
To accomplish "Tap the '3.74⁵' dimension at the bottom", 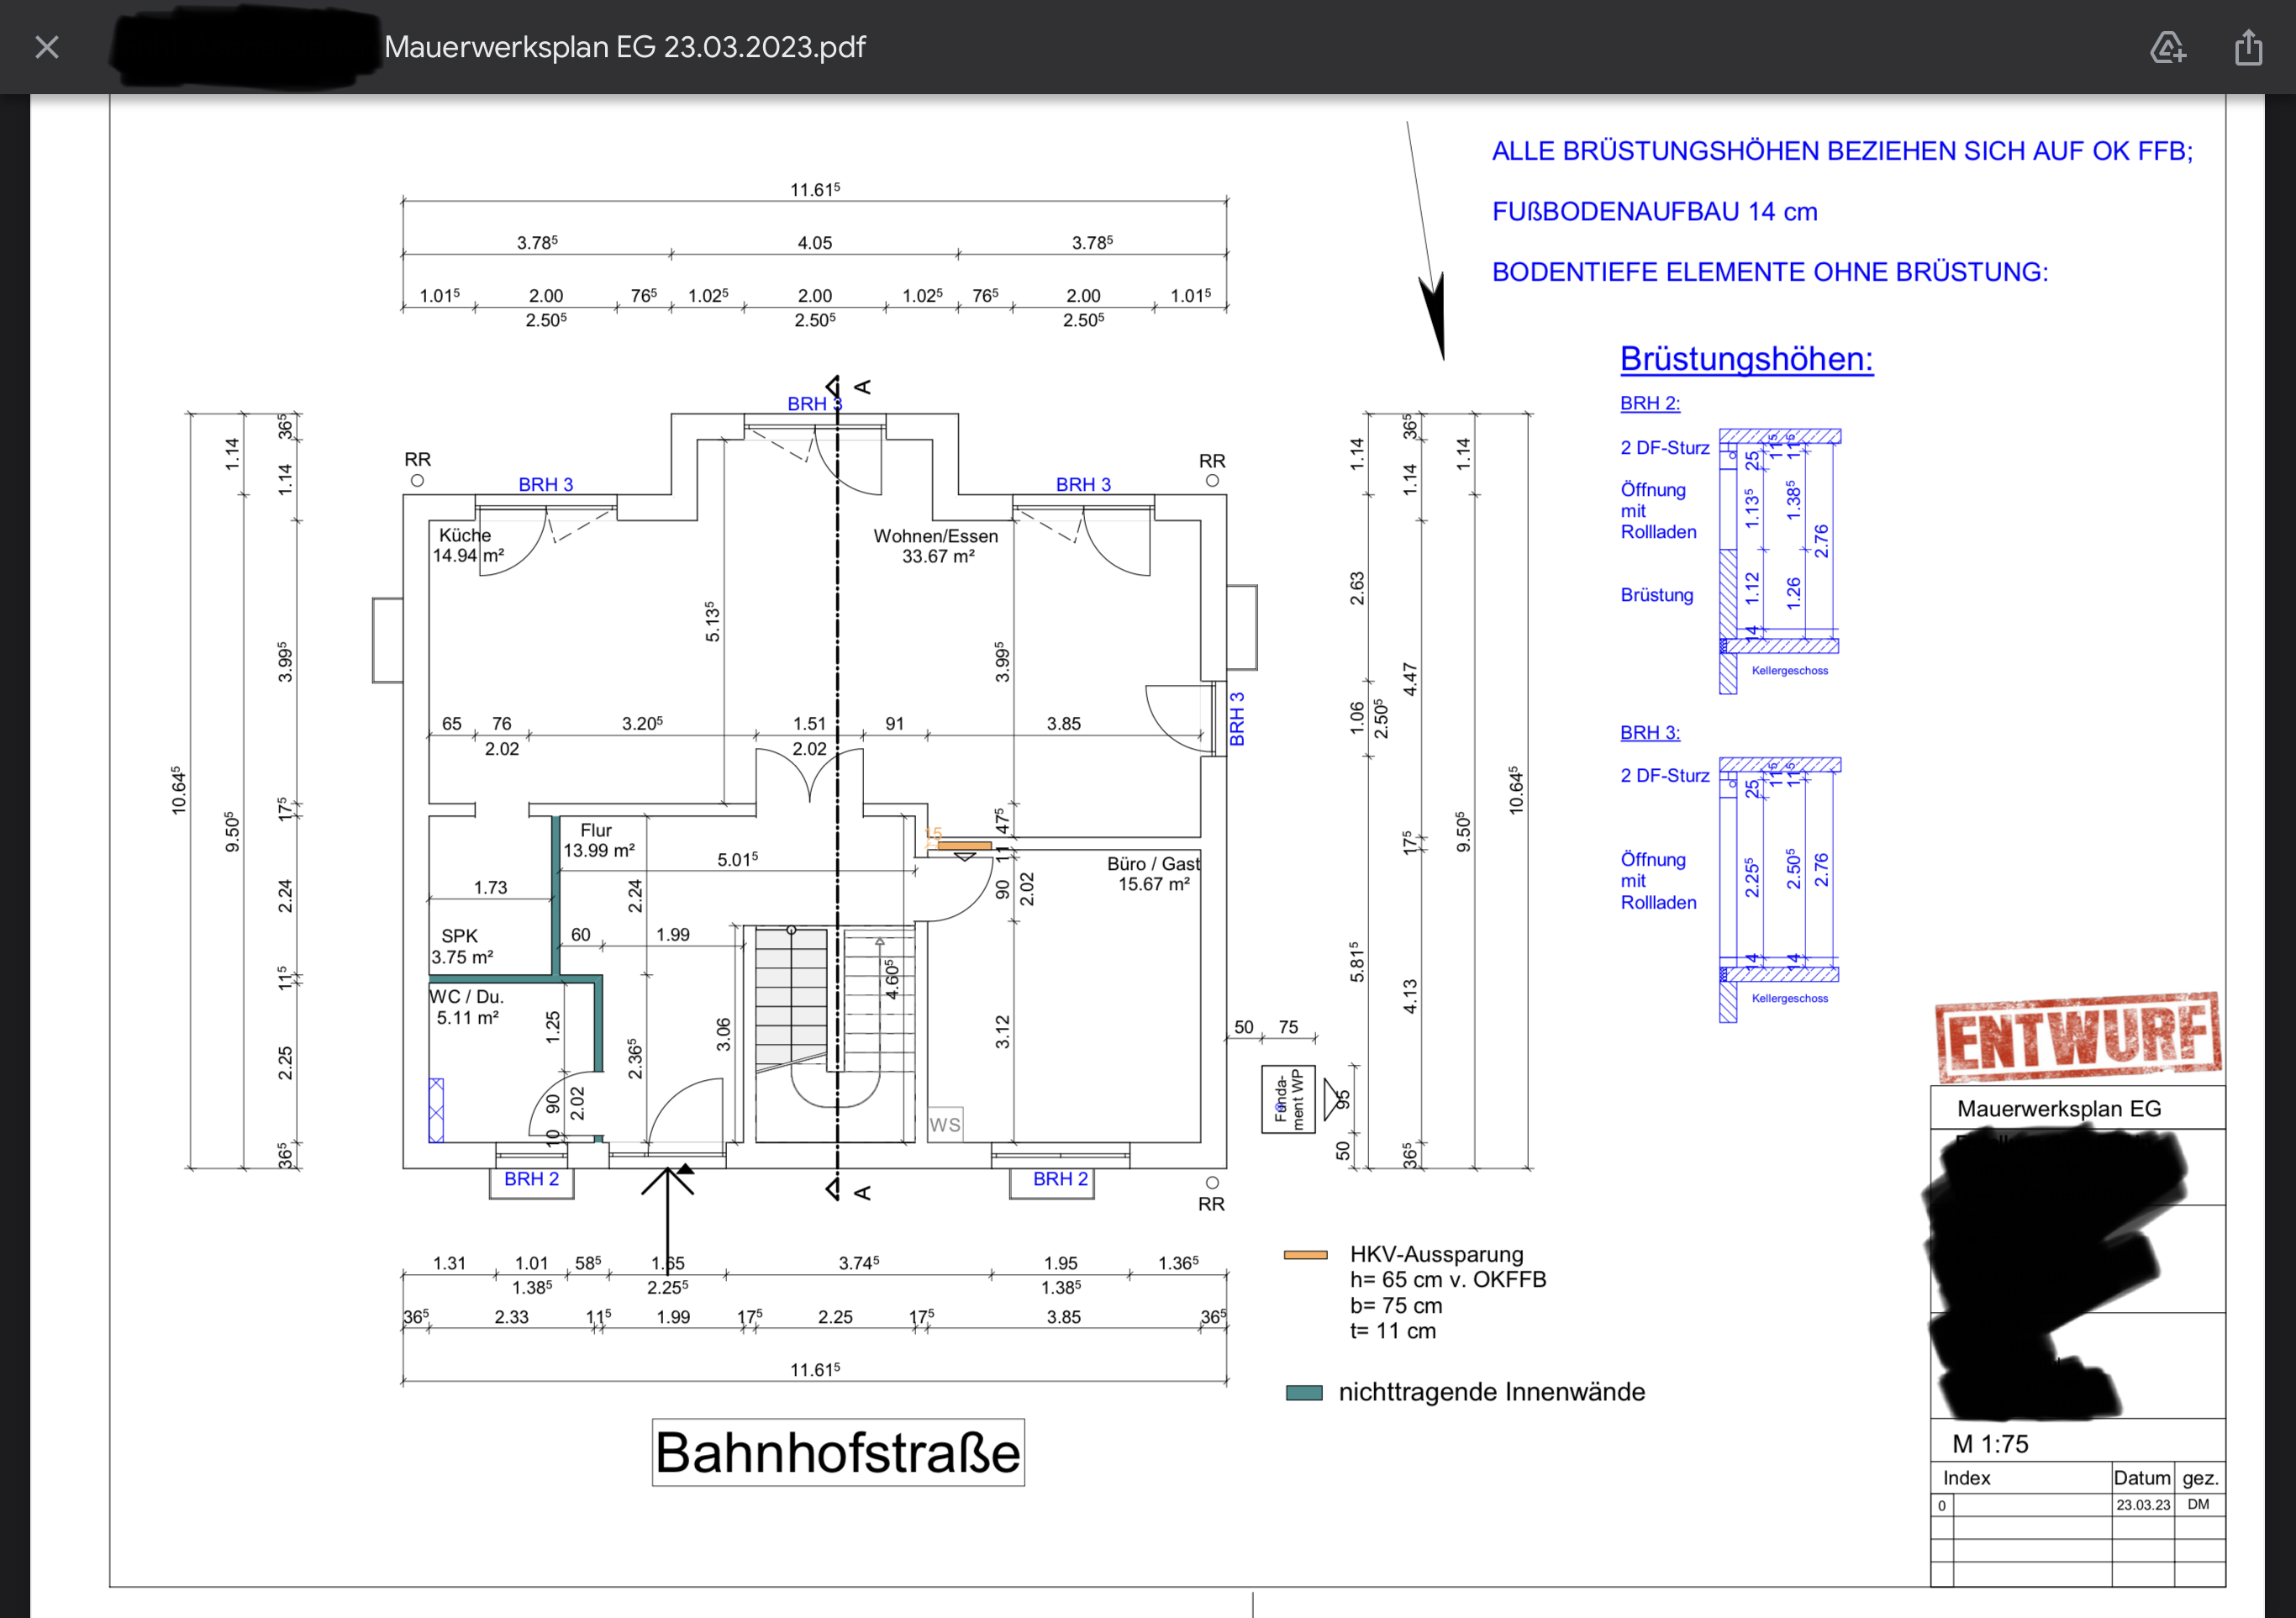I will (x=859, y=1263).
